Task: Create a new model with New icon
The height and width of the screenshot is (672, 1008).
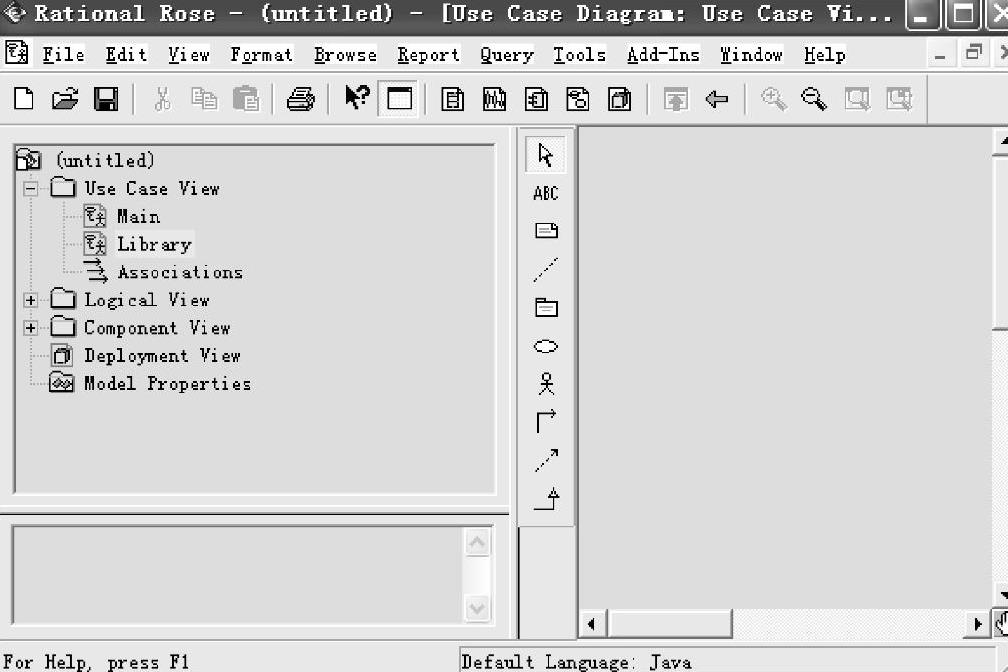Action: click(24, 99)
